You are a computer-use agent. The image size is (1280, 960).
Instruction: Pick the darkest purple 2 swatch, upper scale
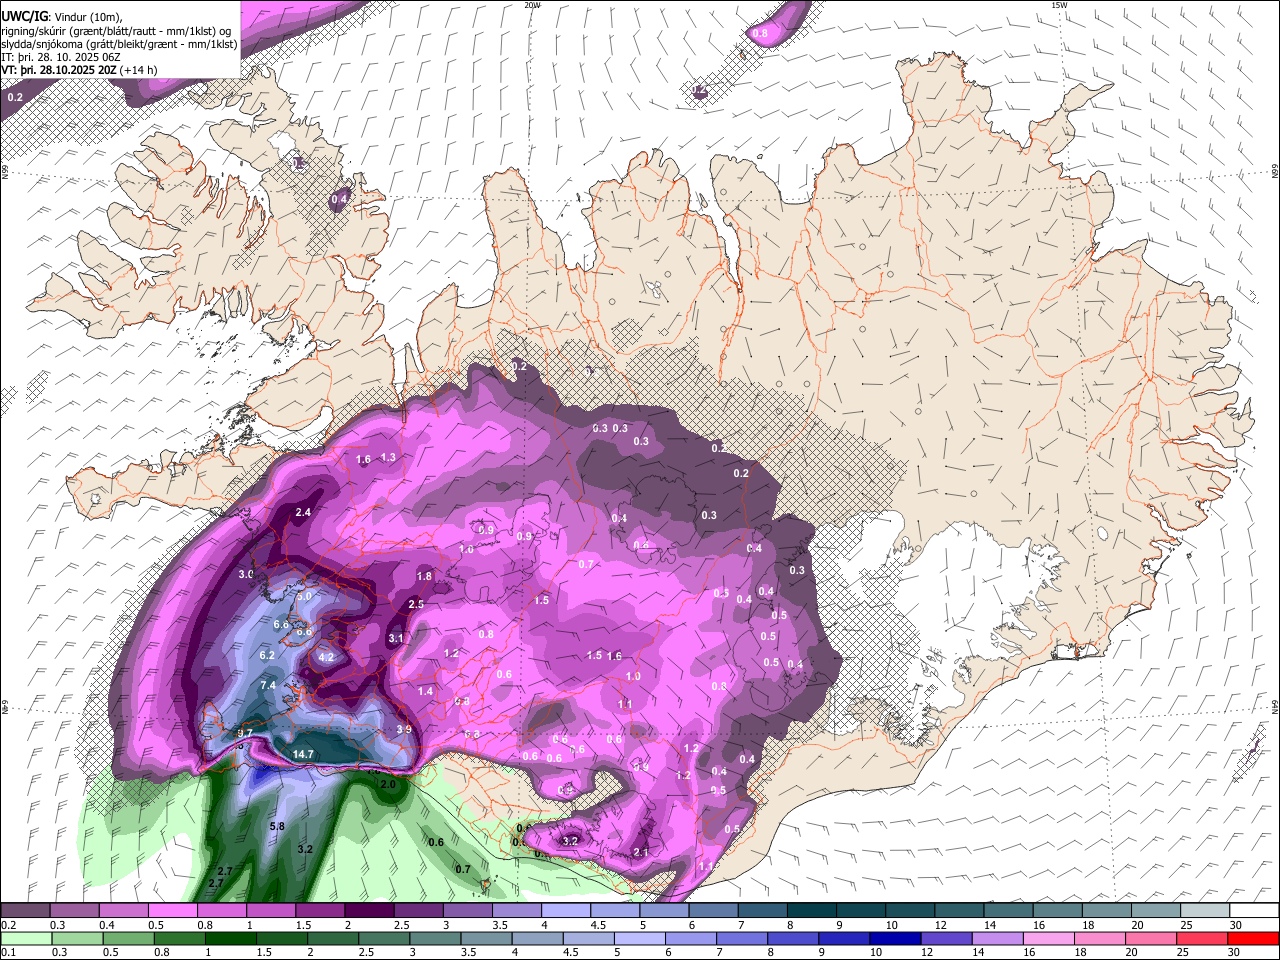click(x=369, y=910)
